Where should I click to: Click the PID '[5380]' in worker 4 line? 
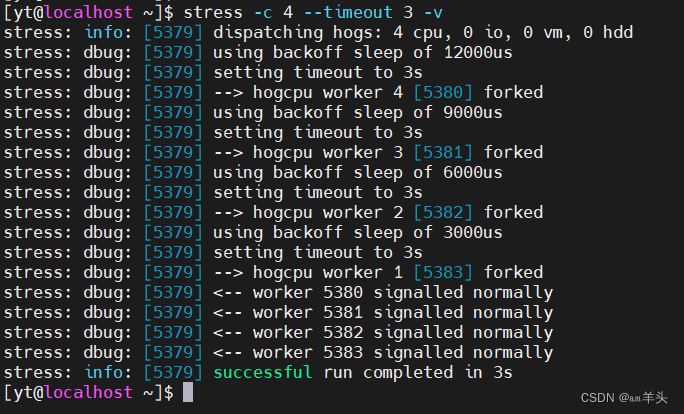tap(443, 93)
